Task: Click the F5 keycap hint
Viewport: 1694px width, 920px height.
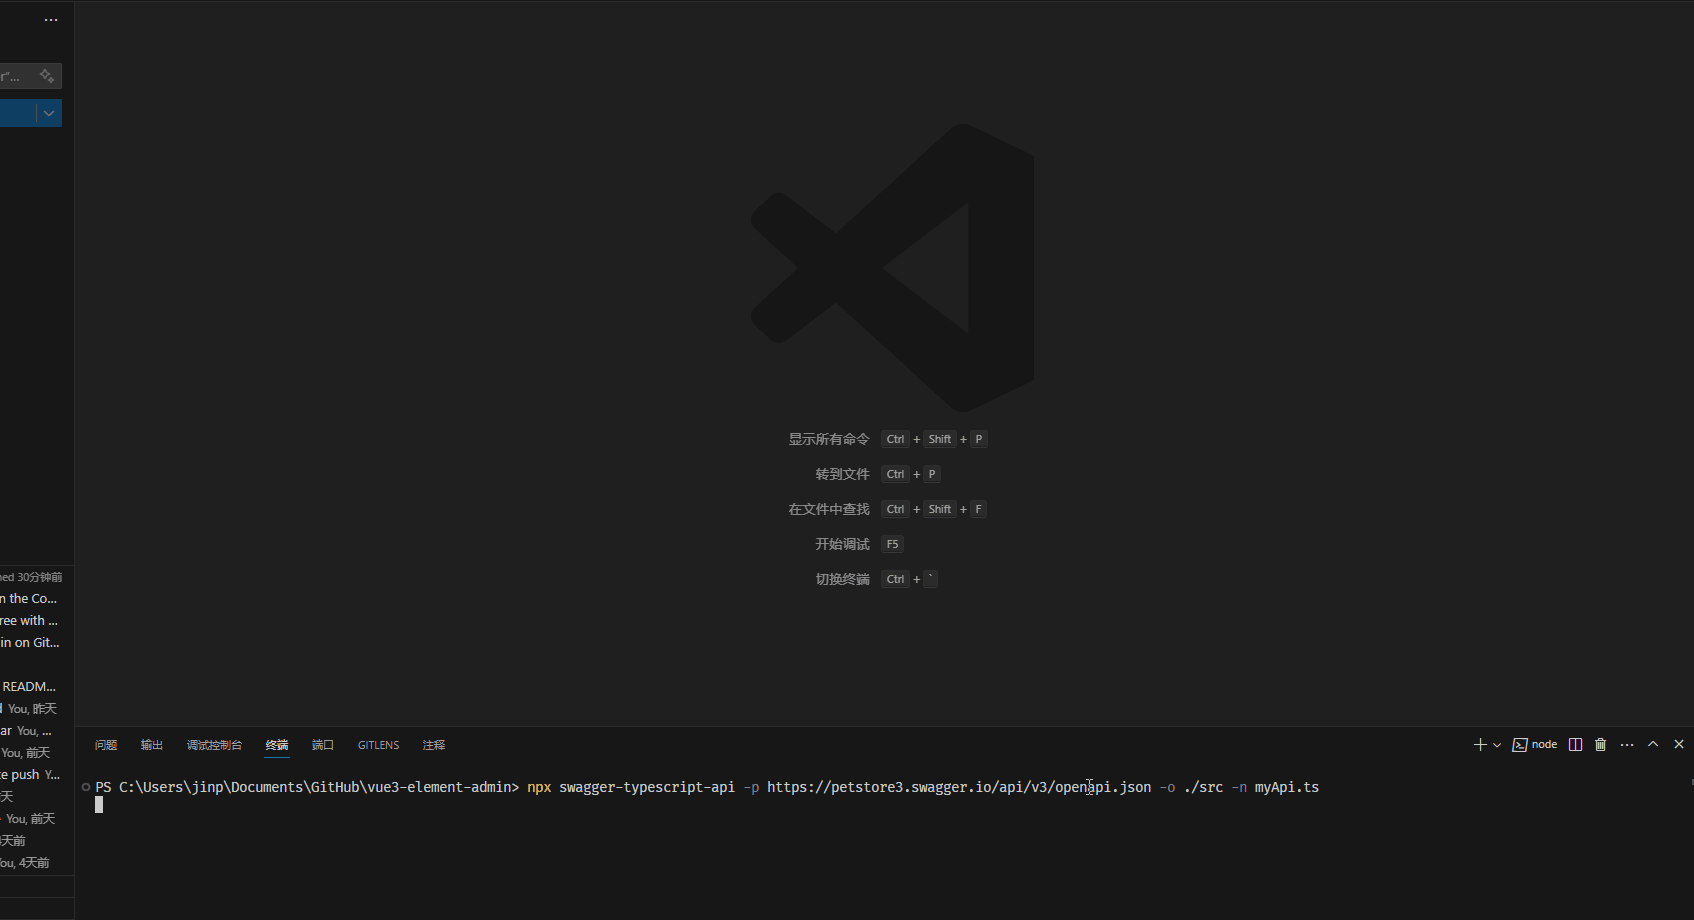Action: pyautogui.click(x=892, y=544)
